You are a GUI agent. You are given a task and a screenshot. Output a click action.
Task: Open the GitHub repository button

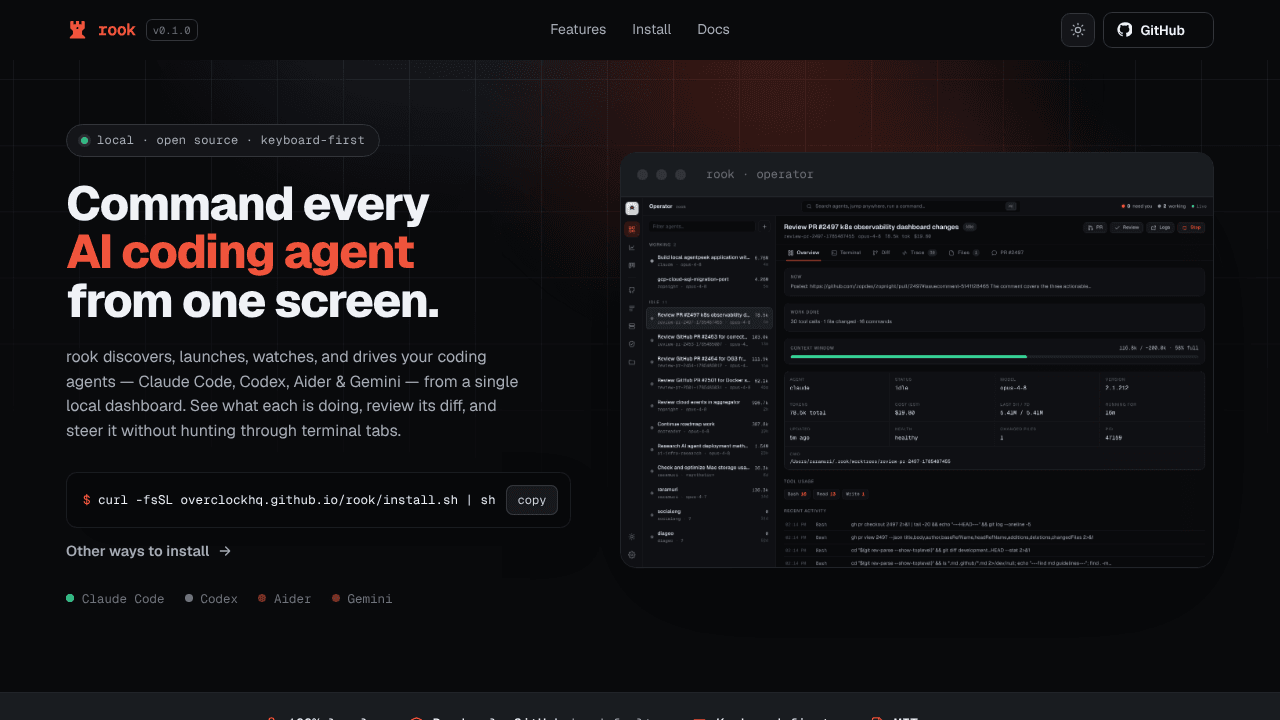1158,30
